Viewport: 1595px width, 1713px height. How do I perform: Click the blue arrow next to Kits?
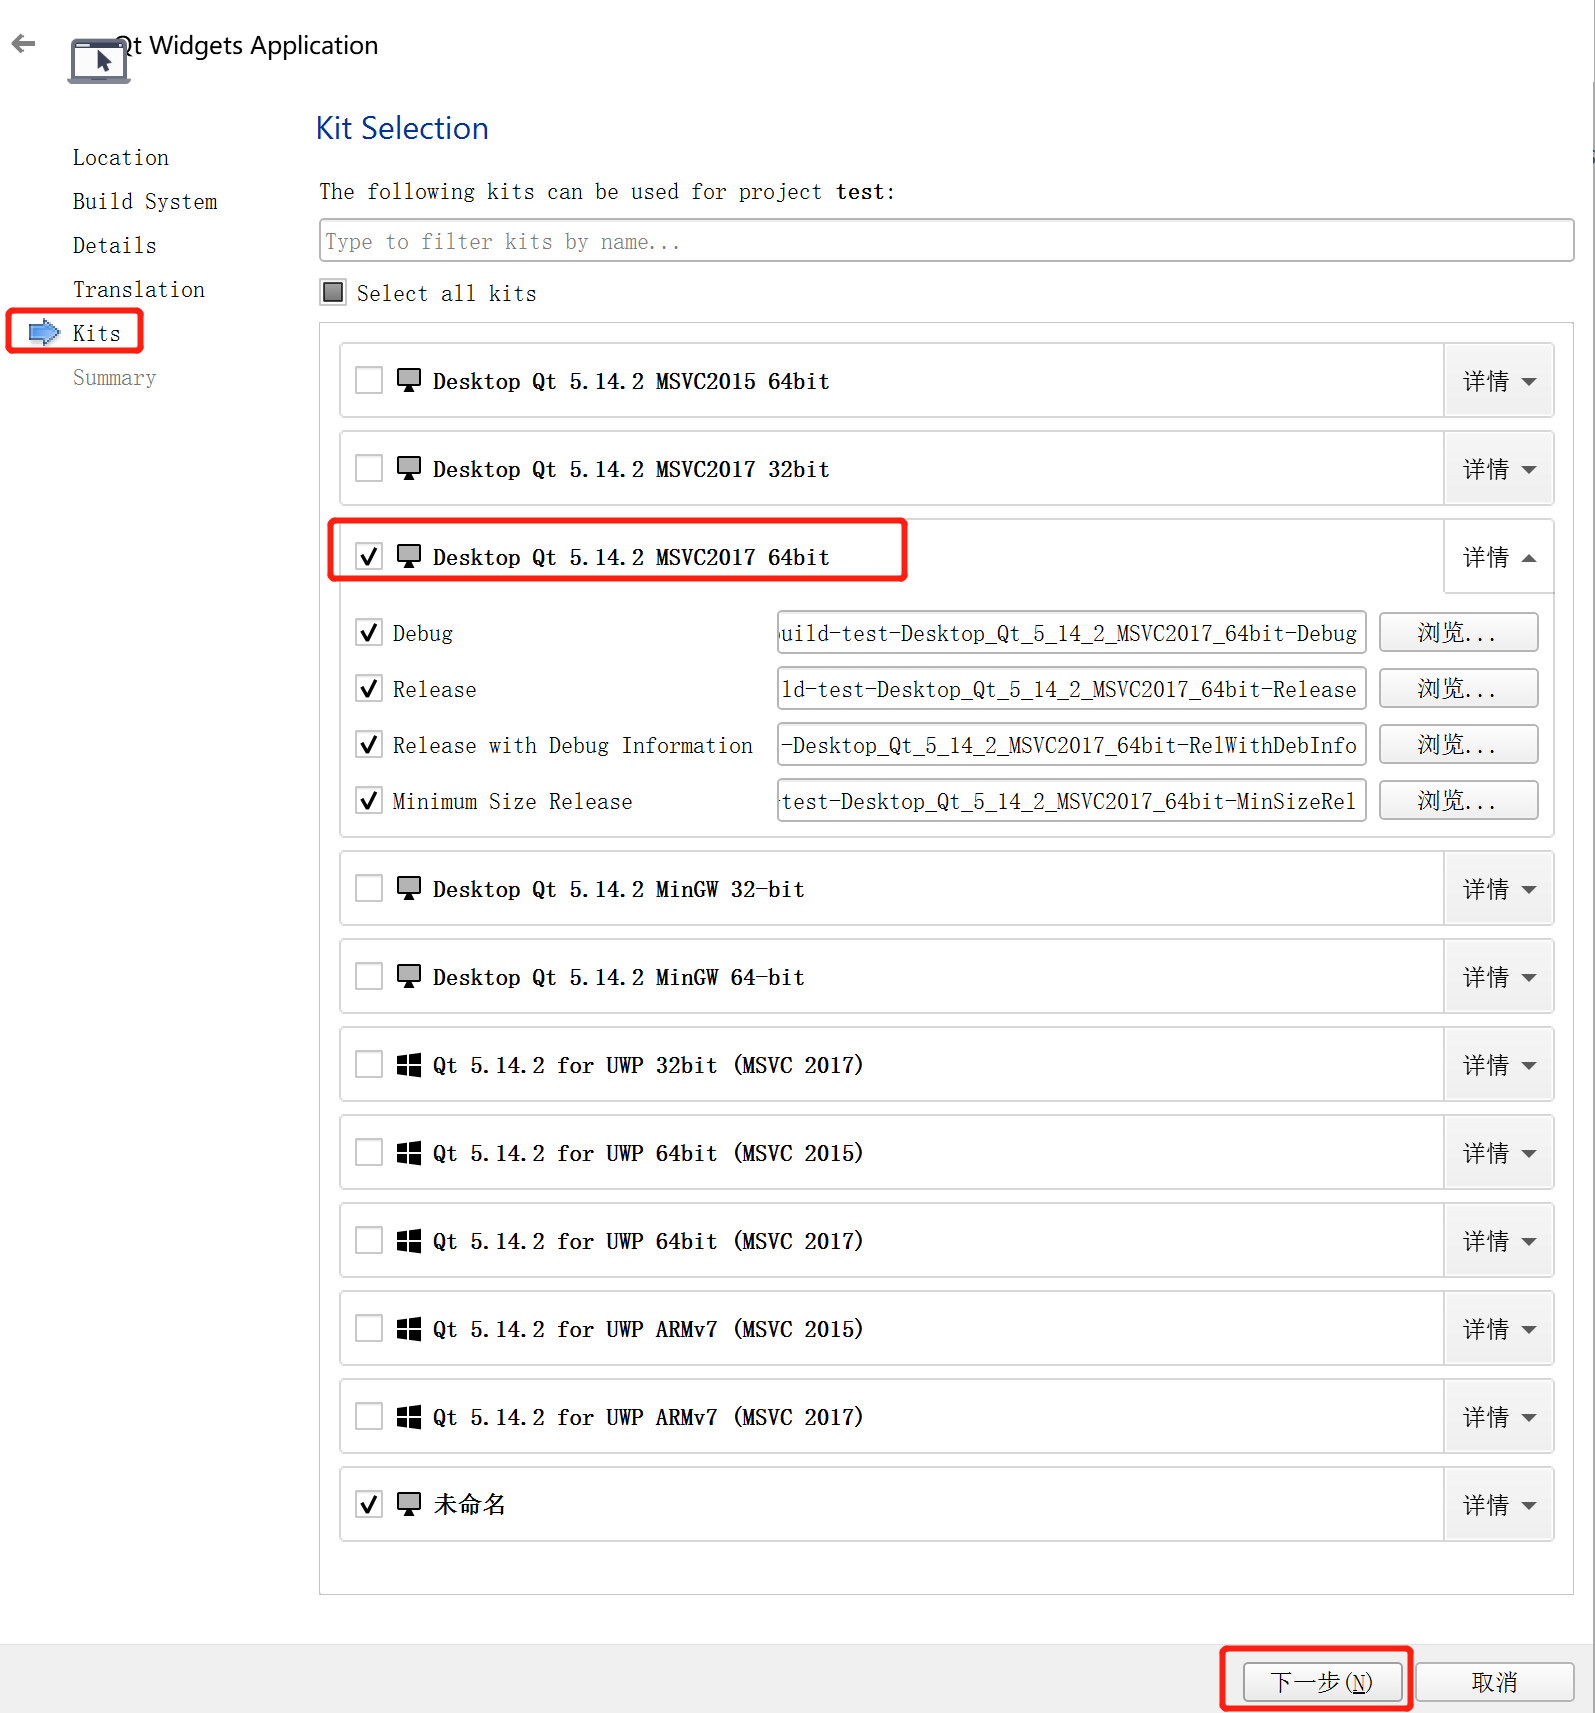45,332
